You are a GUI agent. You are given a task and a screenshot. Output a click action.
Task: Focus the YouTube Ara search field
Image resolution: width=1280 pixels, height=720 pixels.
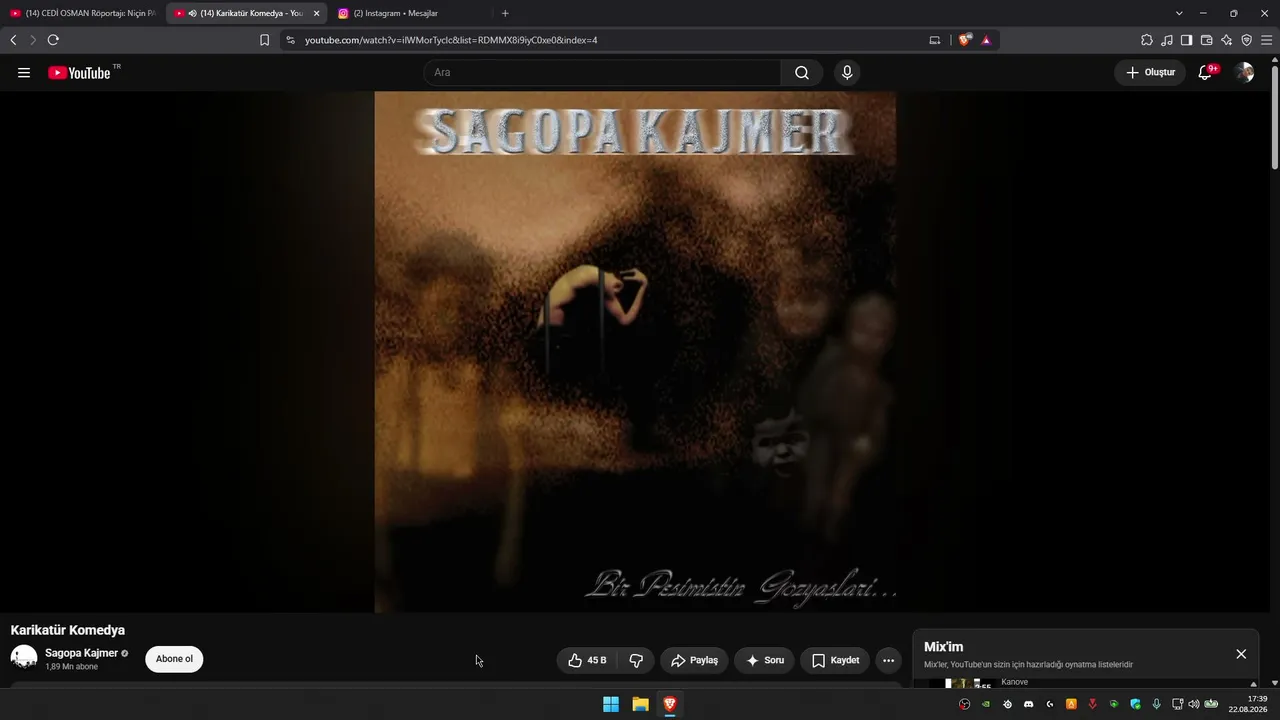(602, 72)
